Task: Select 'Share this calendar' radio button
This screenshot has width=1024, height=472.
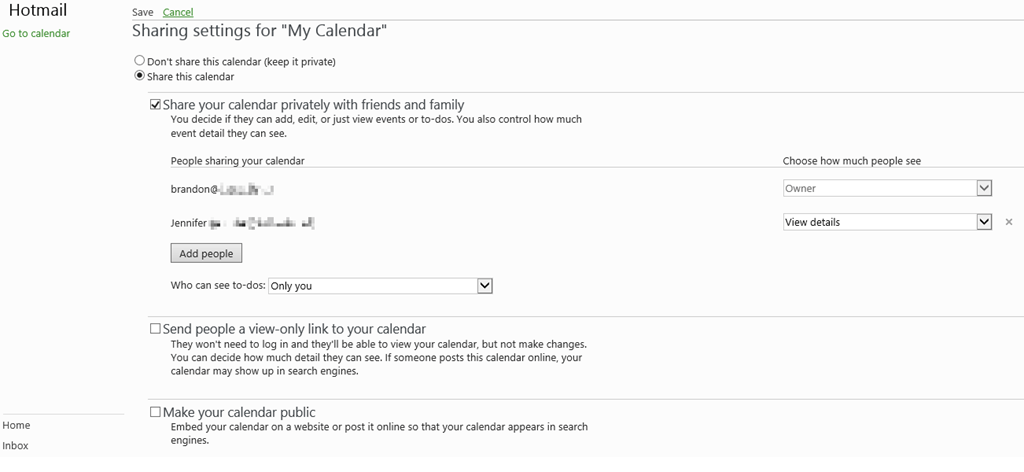Action: [x=140, y=76]
